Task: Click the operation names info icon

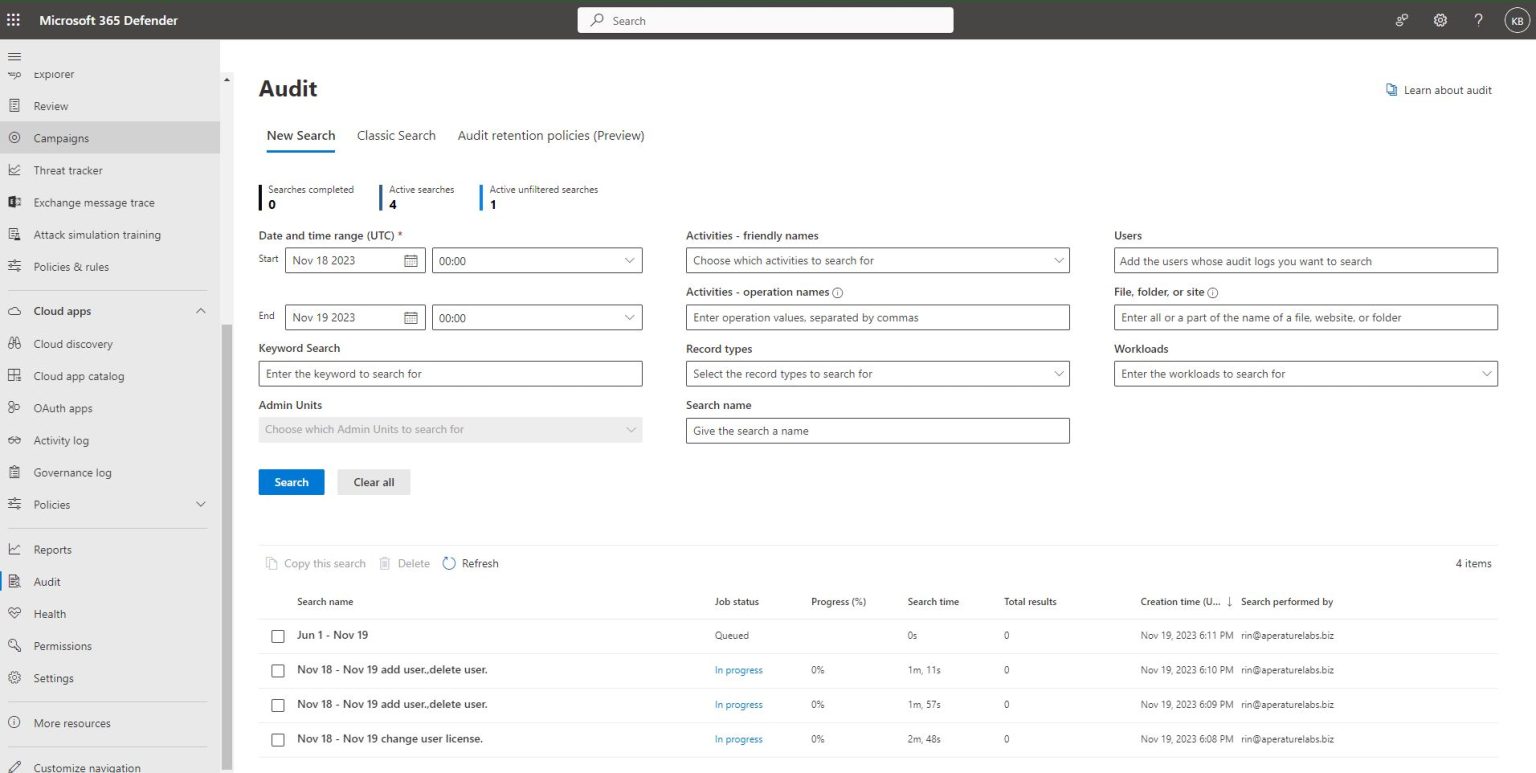Action: coord(838,293)
